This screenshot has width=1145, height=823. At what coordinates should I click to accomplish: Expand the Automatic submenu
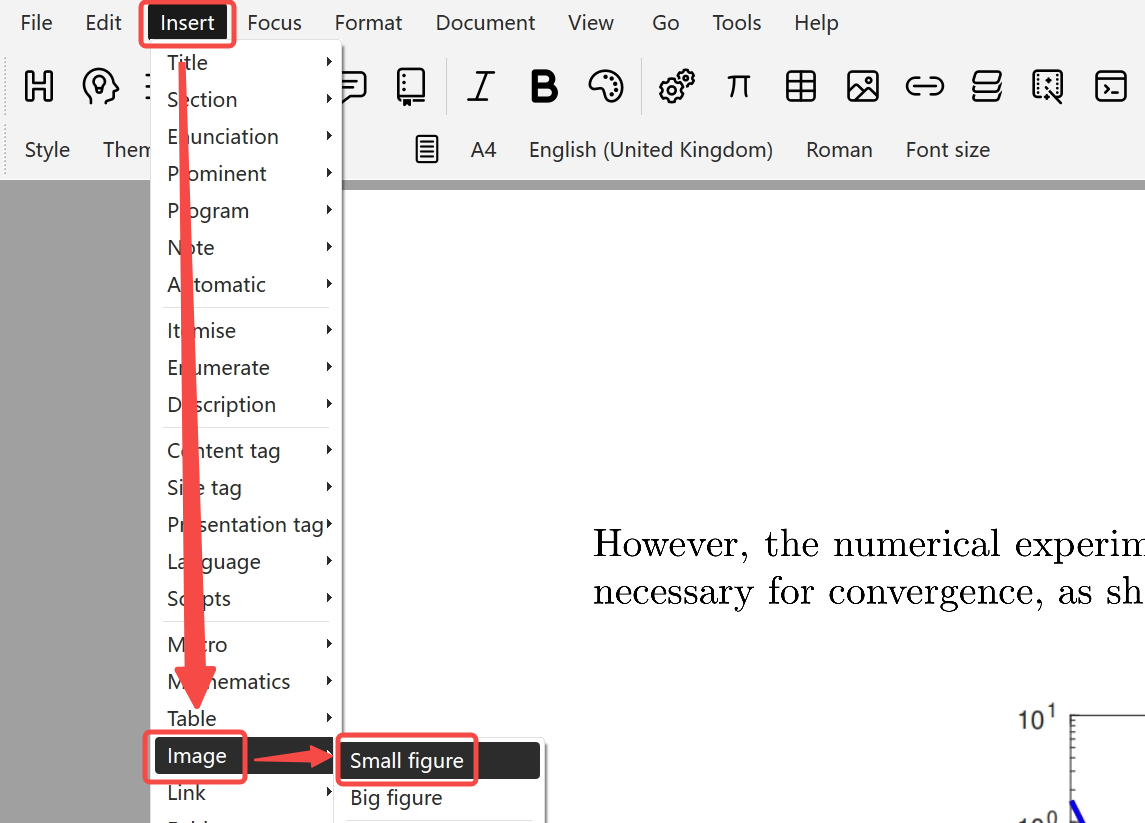tap(247, 285)
